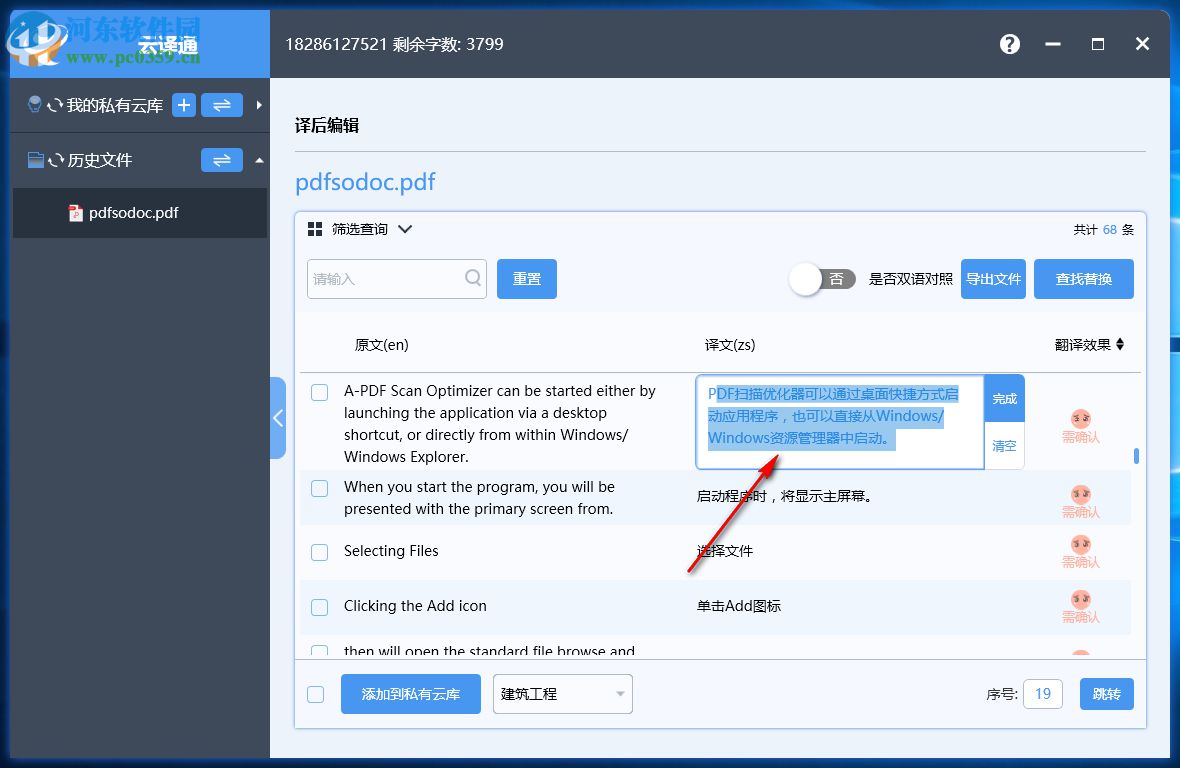This screenshot has height=768, width=1180.
Task: Collapse the 历史文件 section arrow
Action: pos(259,160)
